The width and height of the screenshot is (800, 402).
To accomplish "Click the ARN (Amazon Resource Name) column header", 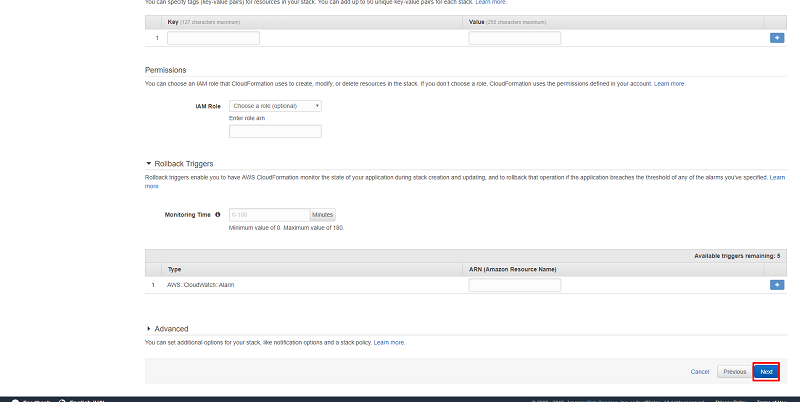I will point(513,269).
